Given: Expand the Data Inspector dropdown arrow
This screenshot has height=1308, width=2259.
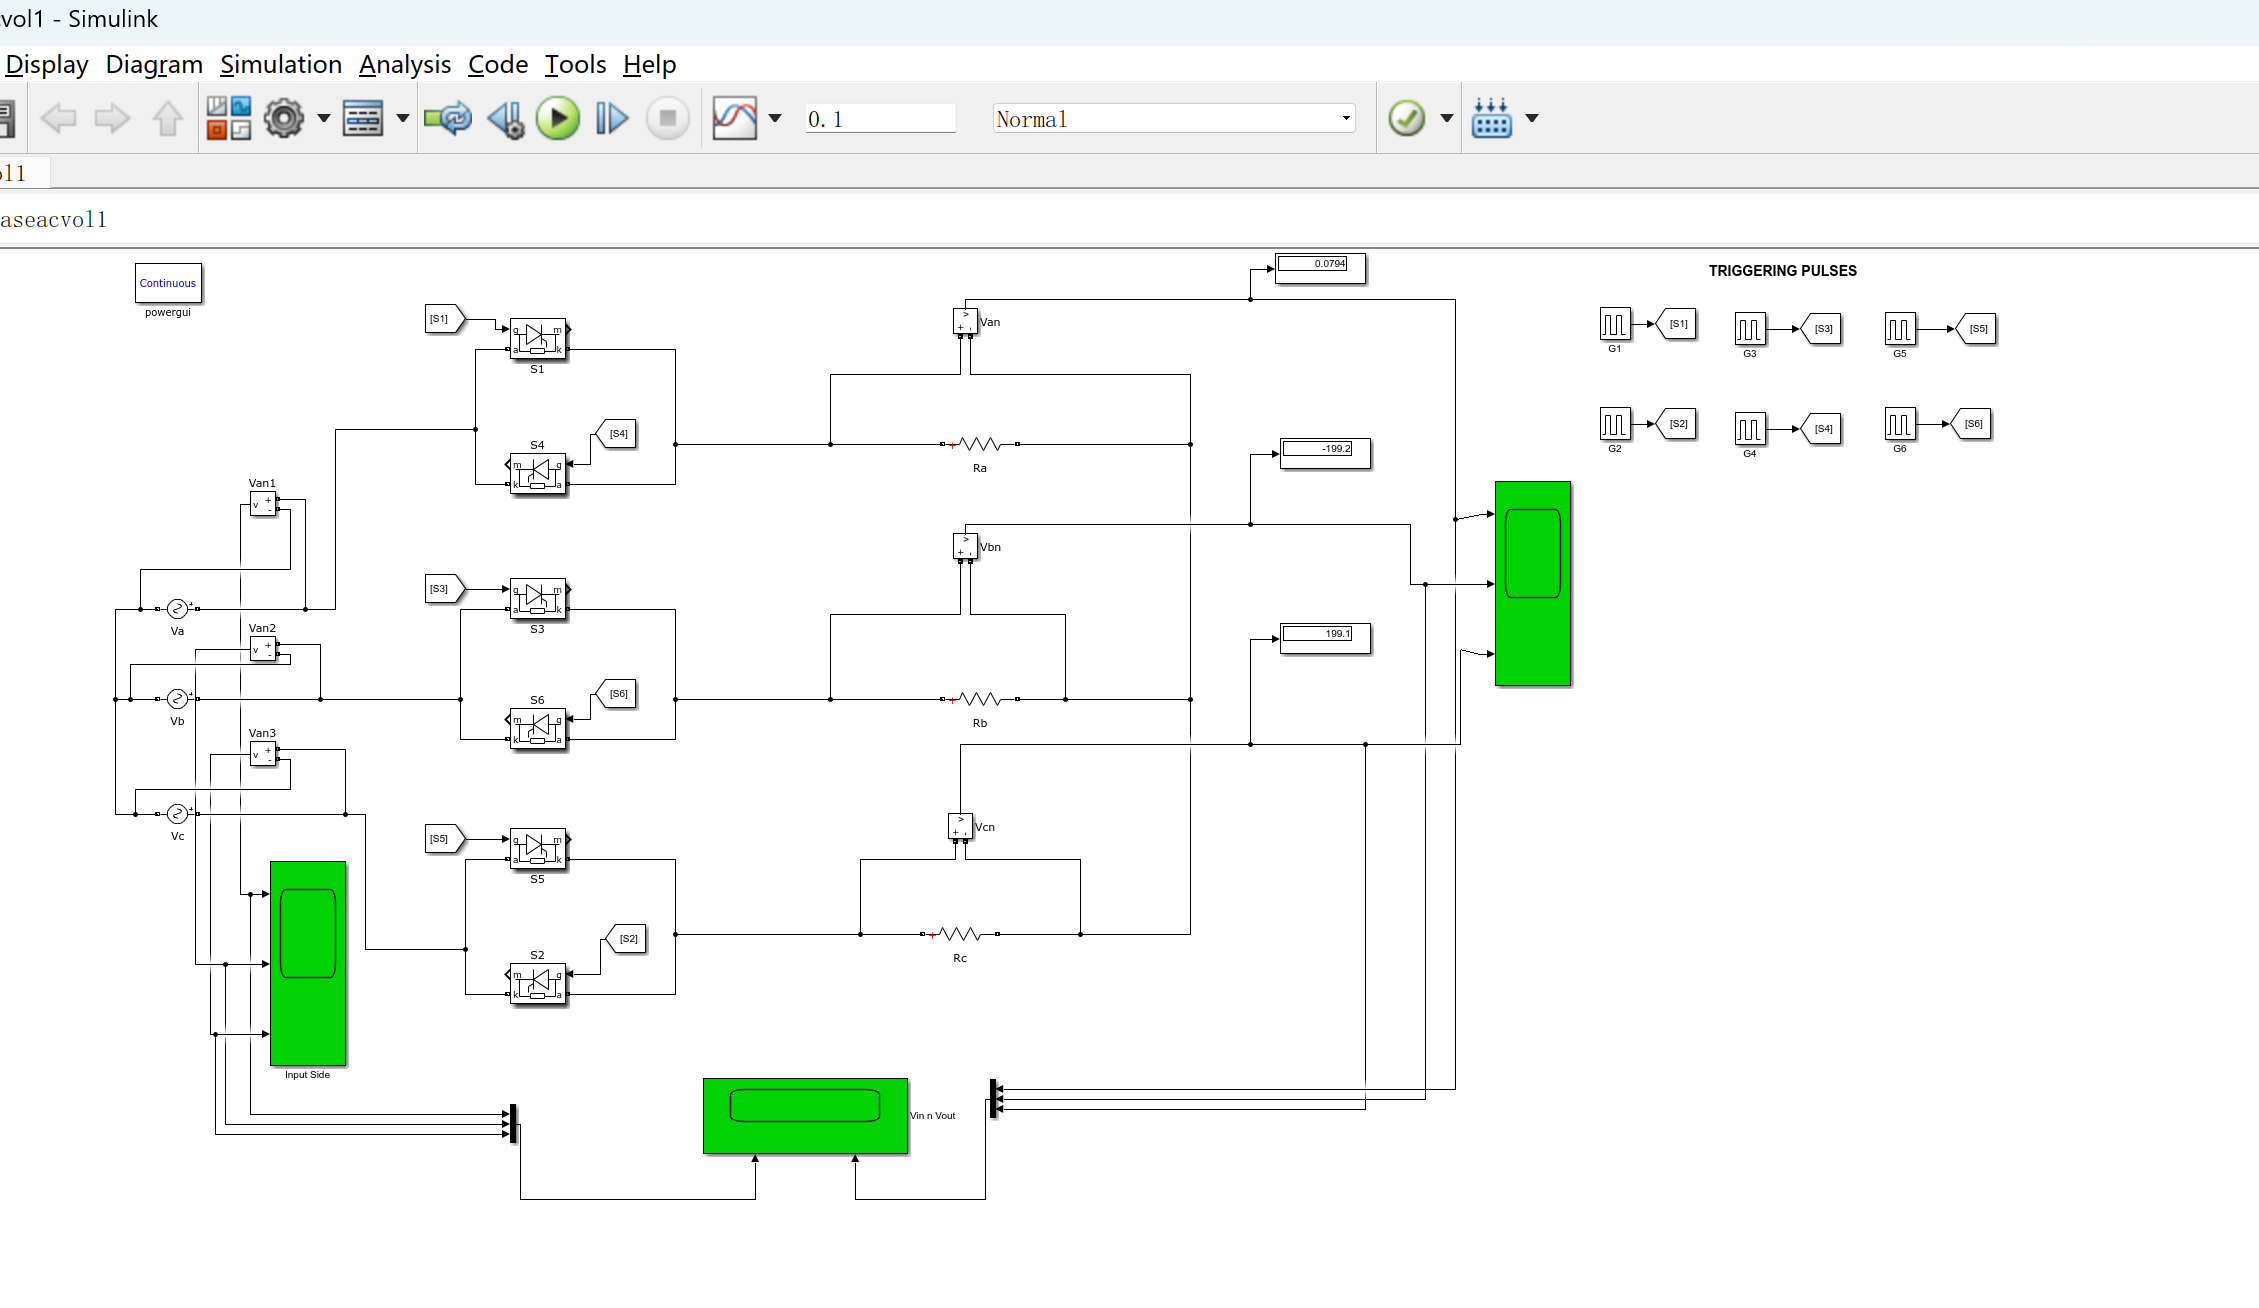Looking at the screenshot, I should point(775,118).
